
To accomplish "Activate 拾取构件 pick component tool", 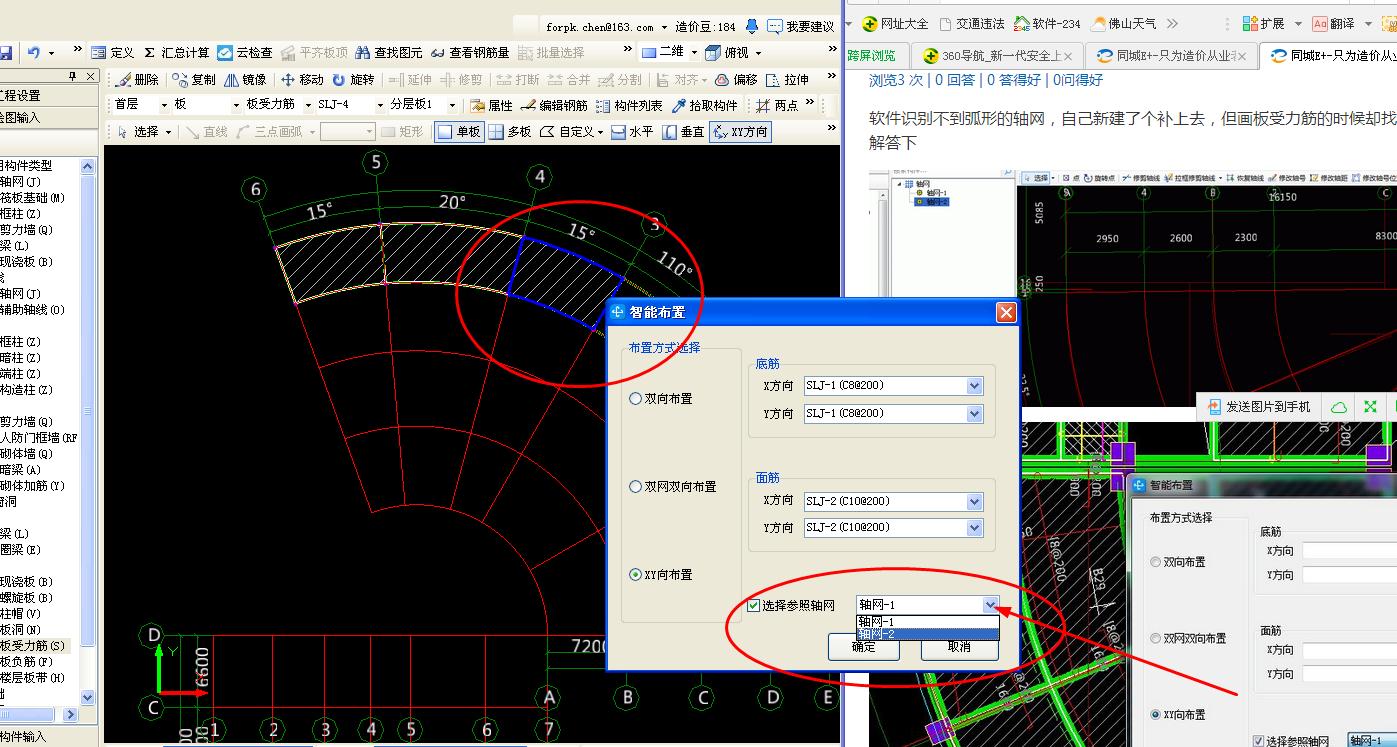I will point(704,105).
